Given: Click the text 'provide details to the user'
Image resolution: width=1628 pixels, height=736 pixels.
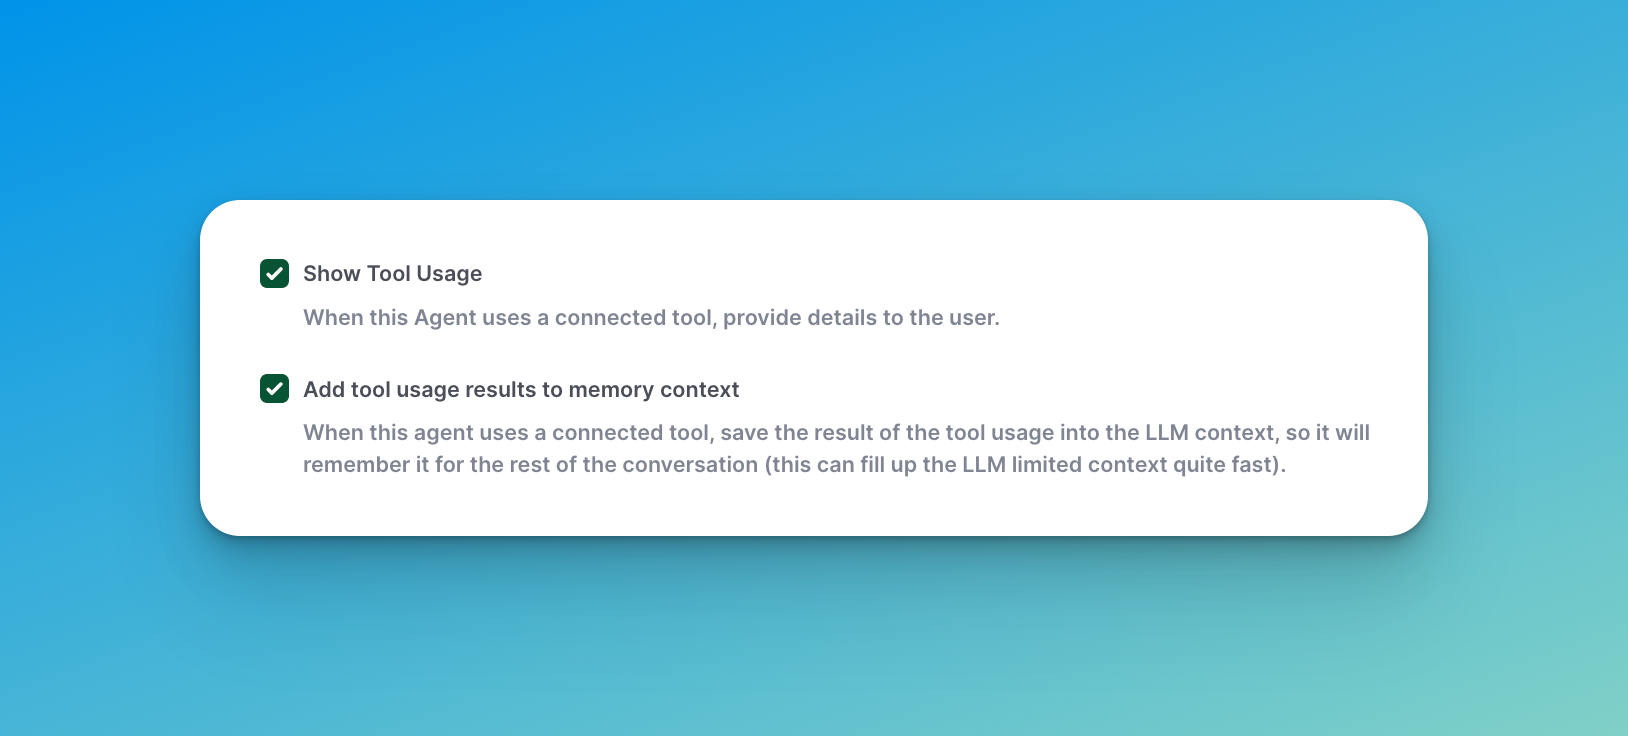Looking at the screenshot, I should click(861, 318).
